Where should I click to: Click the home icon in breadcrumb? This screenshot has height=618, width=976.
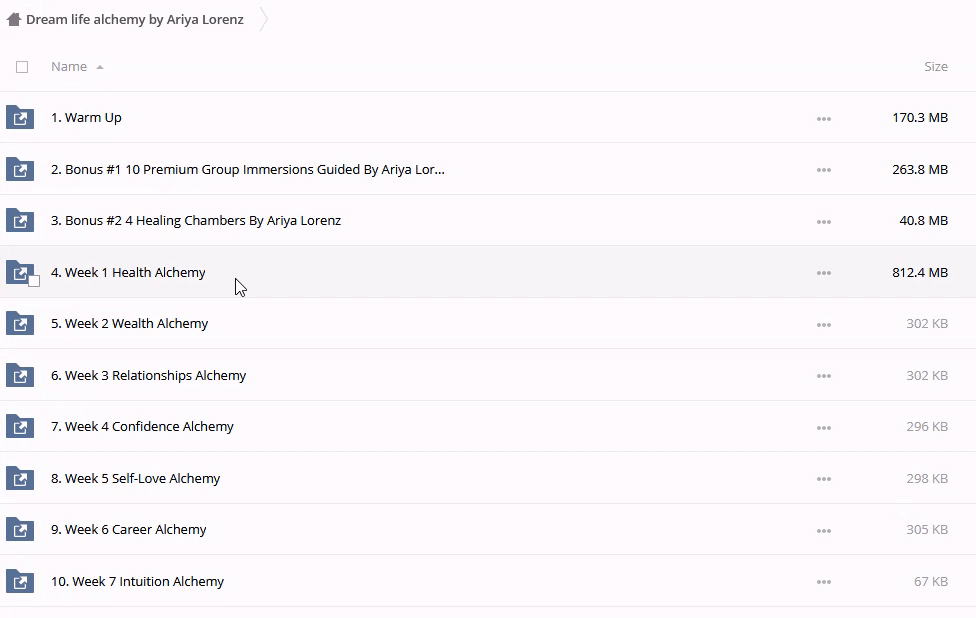click(x=14, y=19)
